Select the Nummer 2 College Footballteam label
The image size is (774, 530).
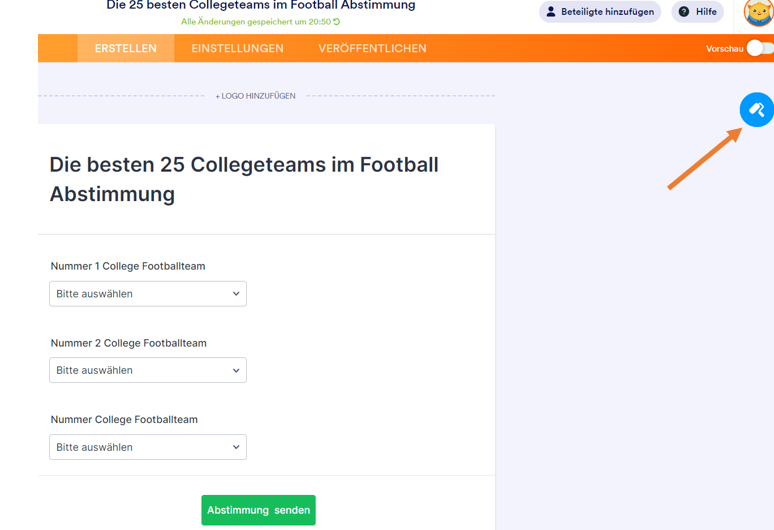pyautogui.click(x=128, y=343)
